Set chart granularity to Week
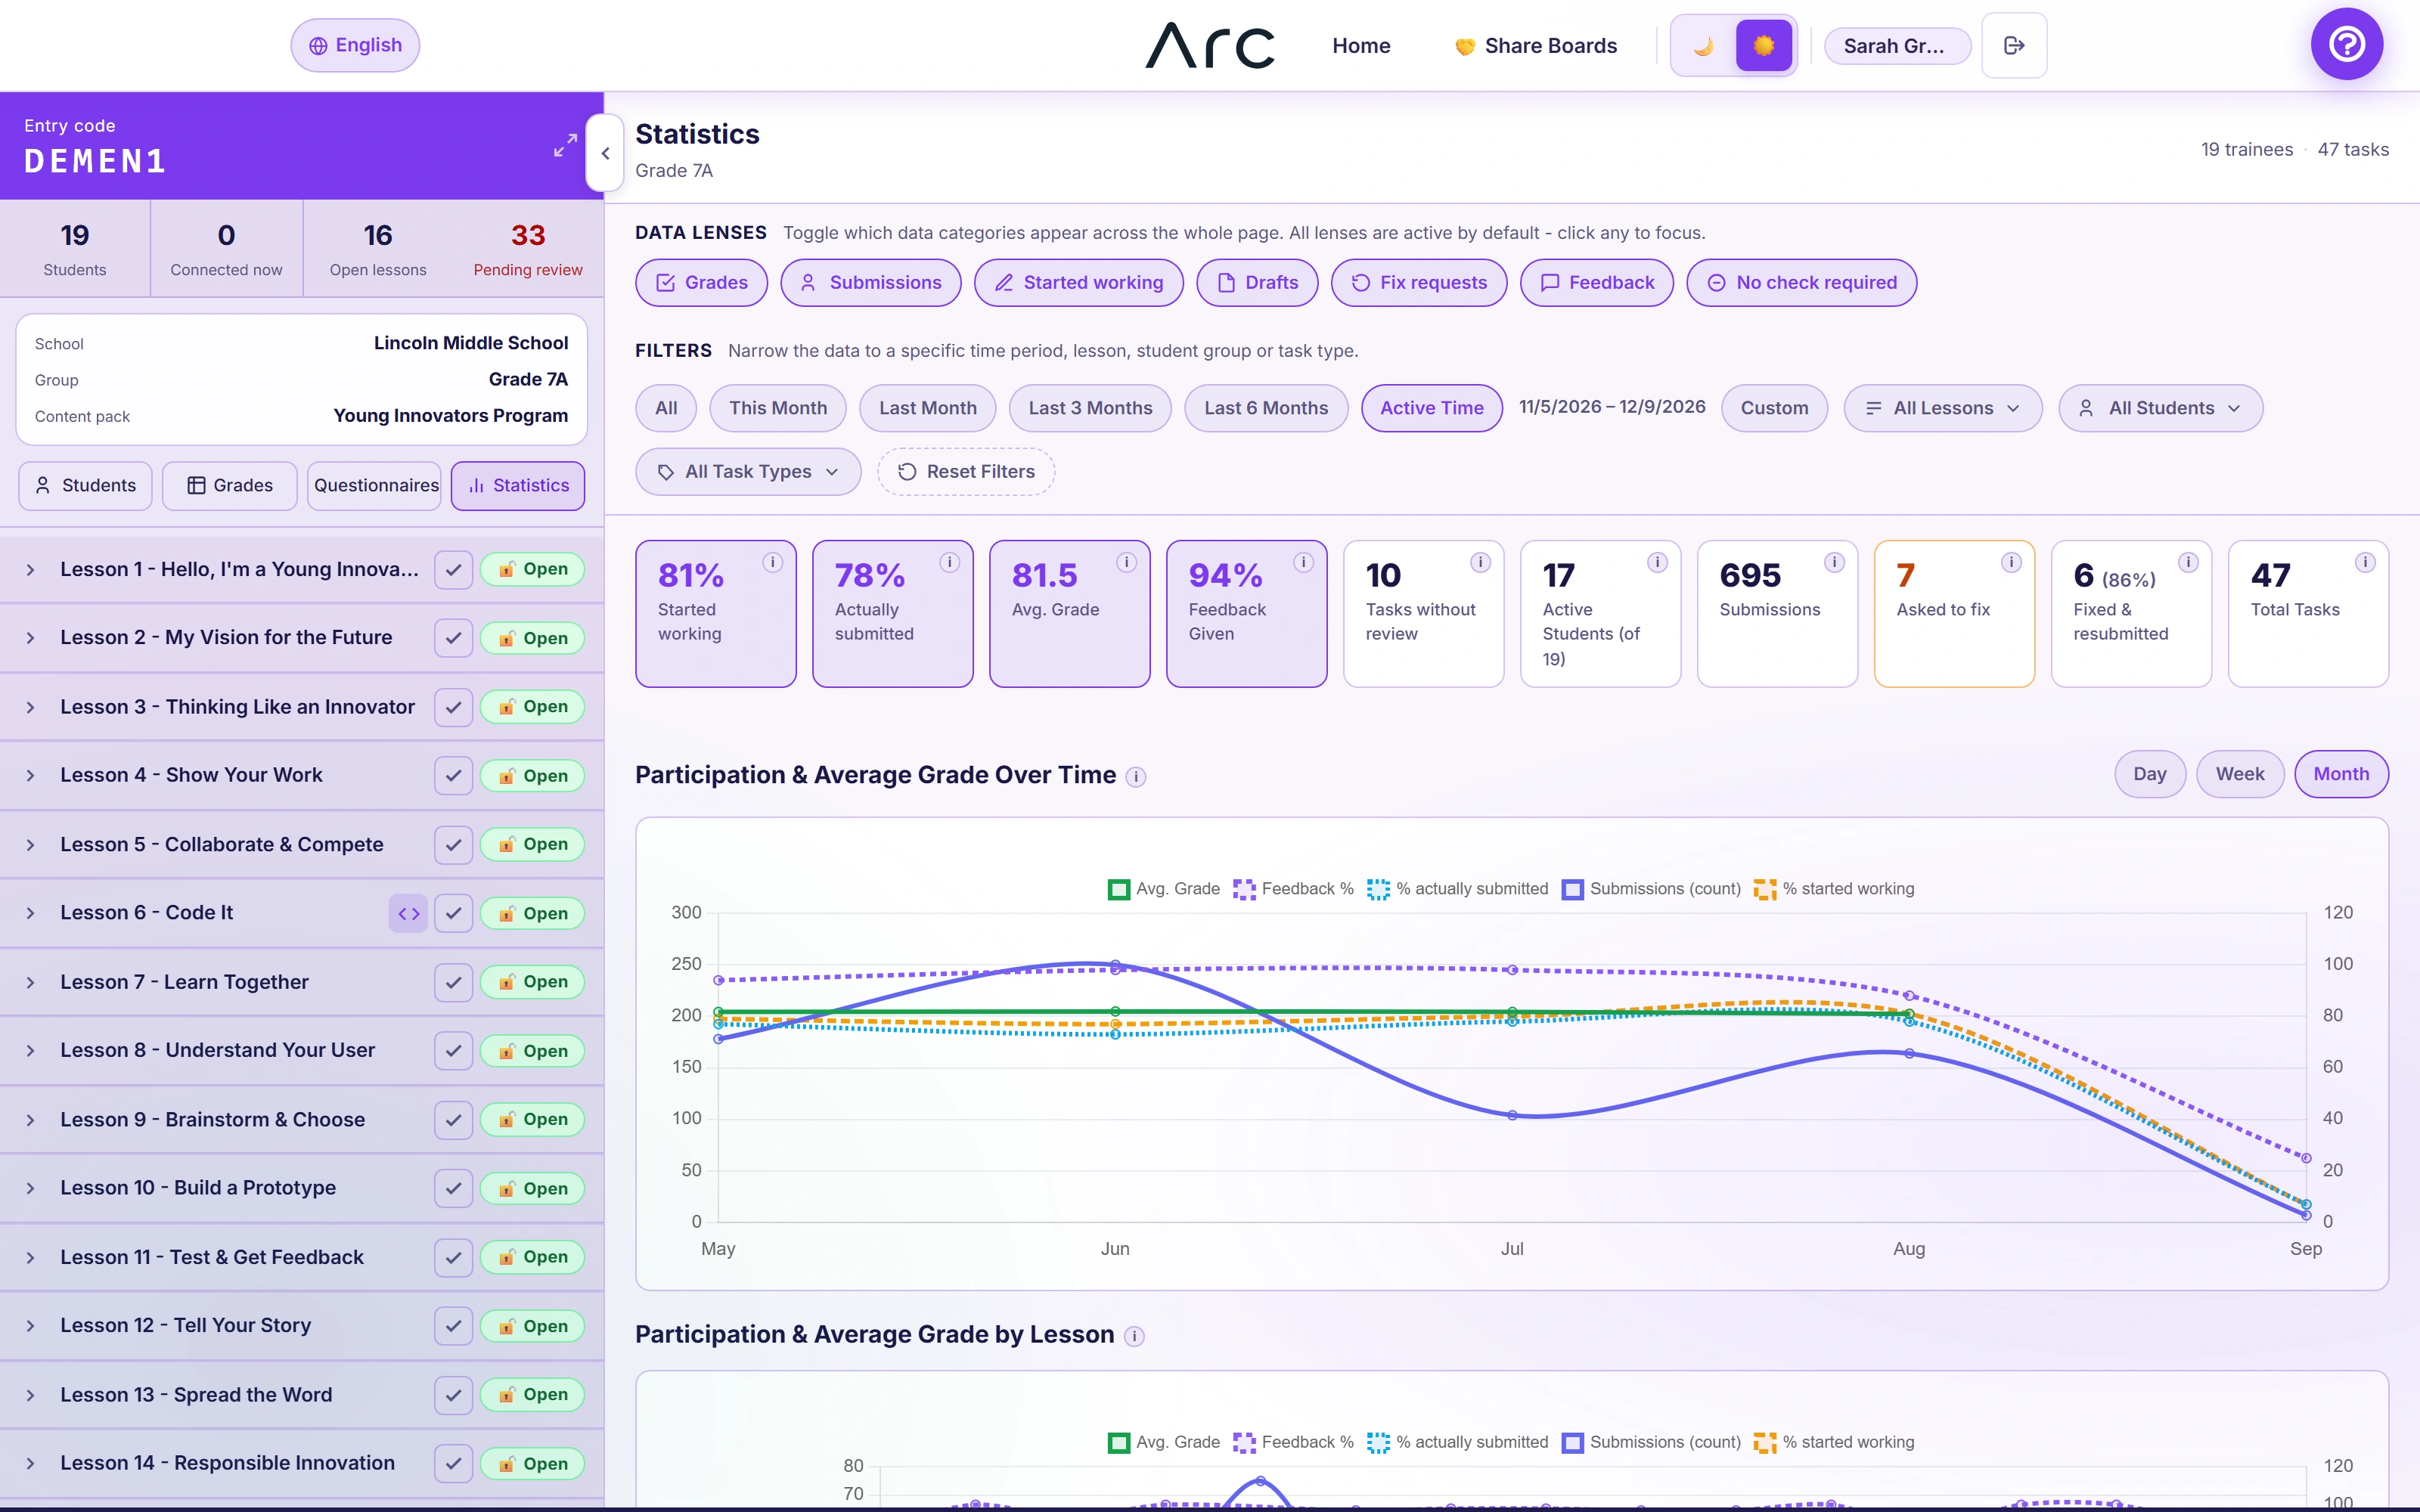This screenshot has width=2420, height=1512. coord(2240,774)
